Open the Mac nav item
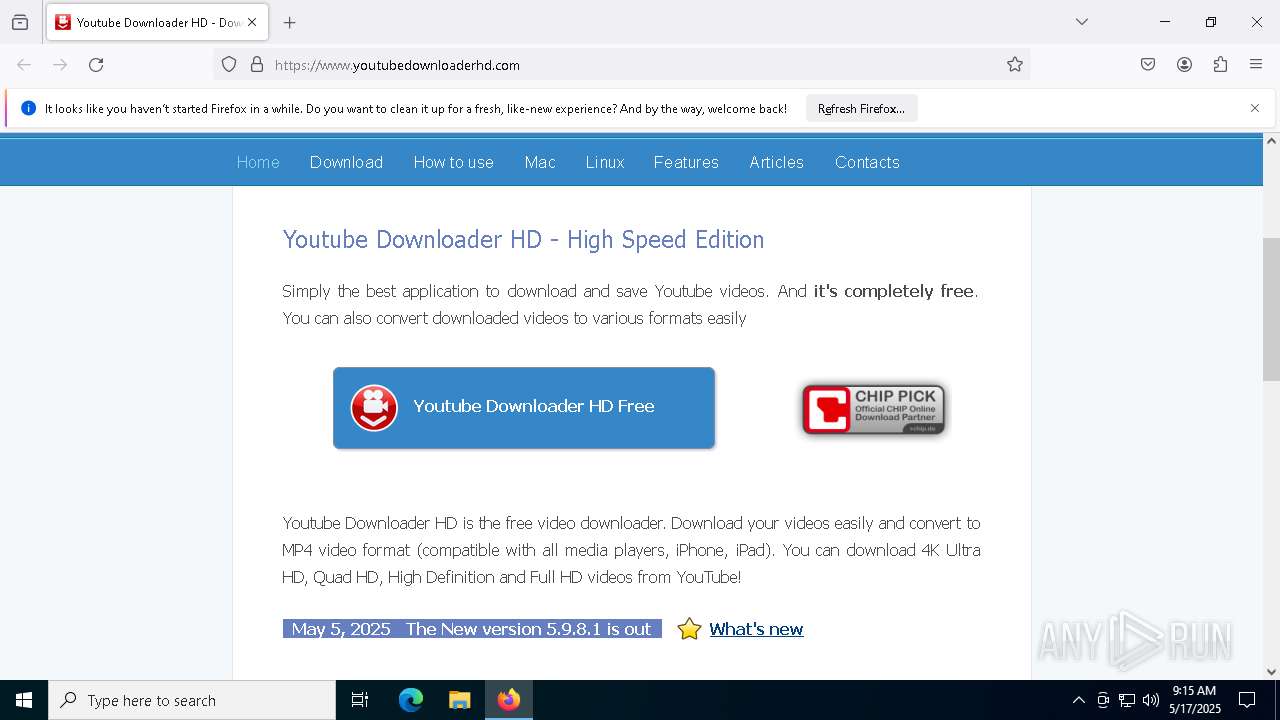The image size is (1280, 720). [540, 162]
